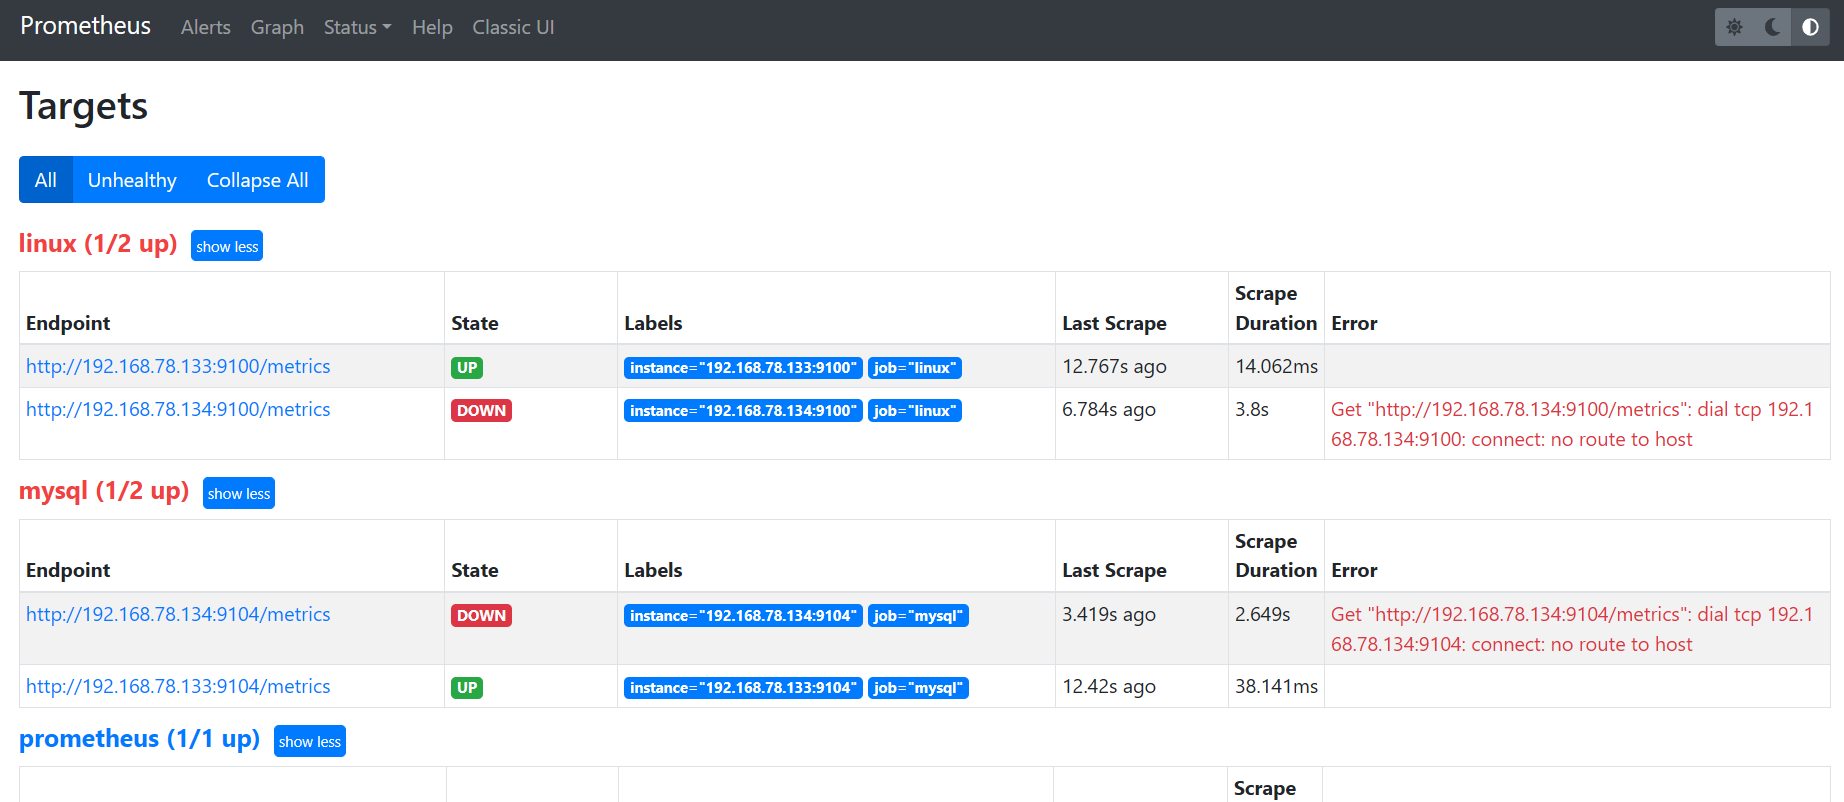1844x802 pixels.
Task: Click scrape duration 14.062ms
Action: [x=1276, y=366]
